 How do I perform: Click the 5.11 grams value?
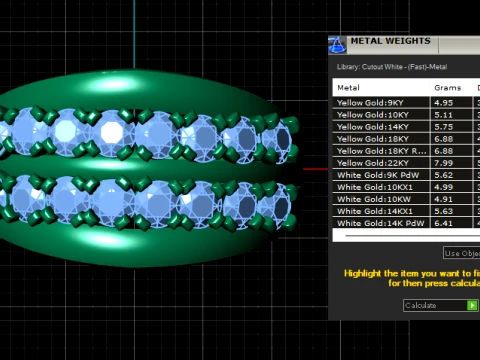[x=444, y=115]
